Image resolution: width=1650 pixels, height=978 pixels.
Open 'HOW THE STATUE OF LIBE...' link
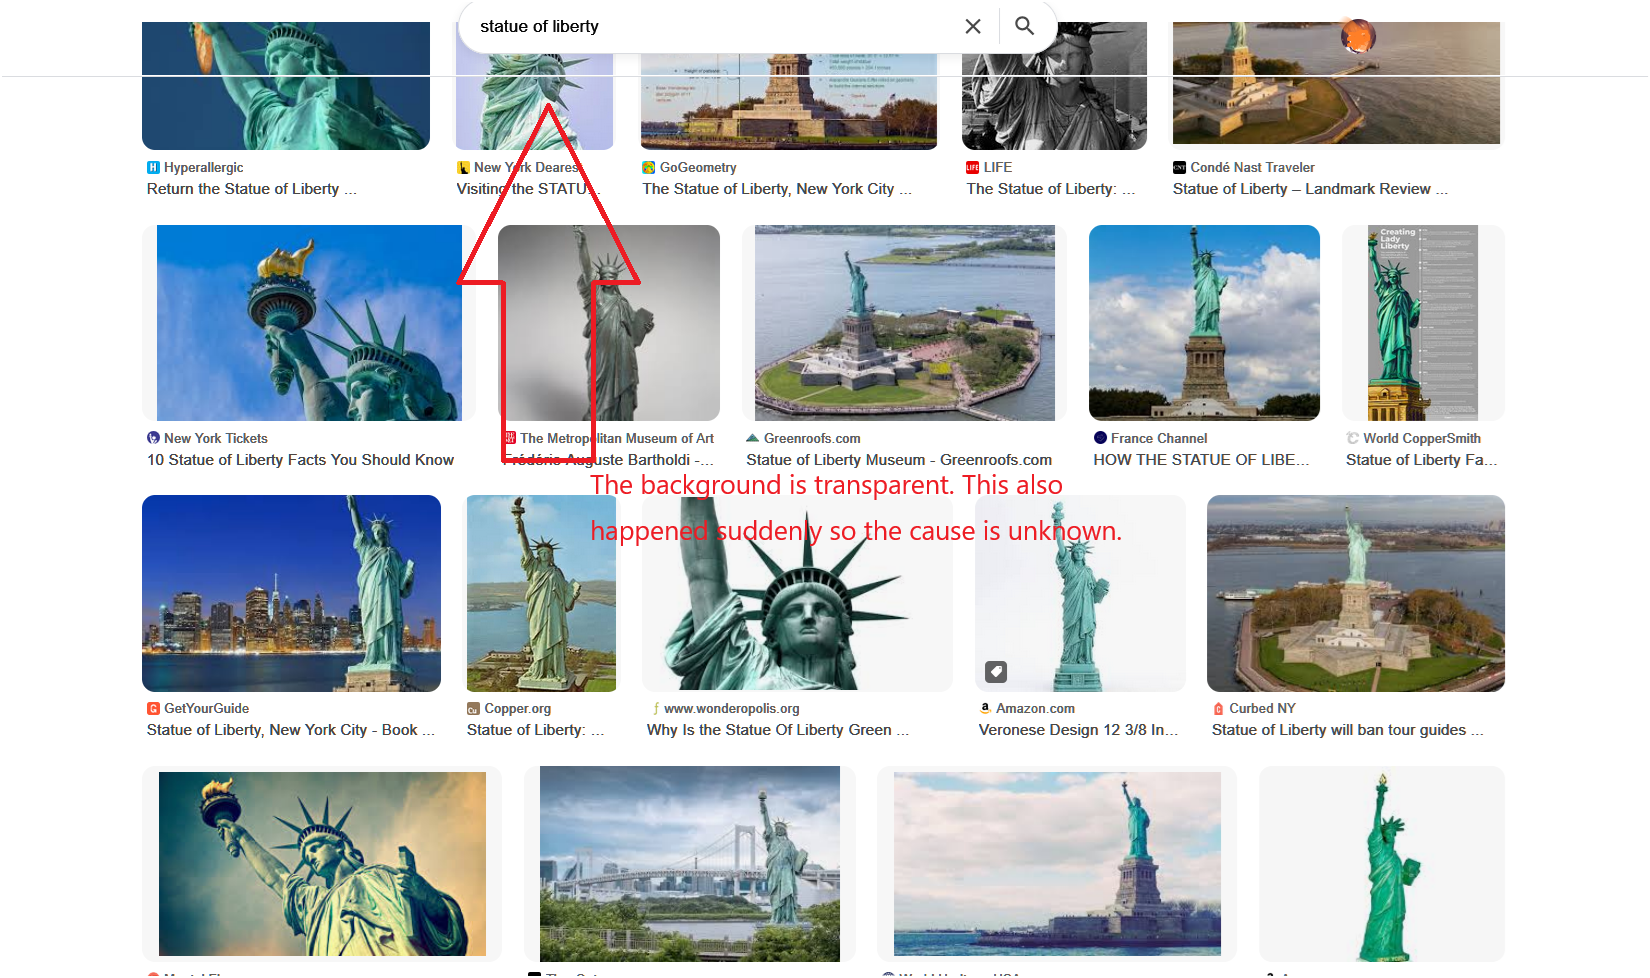click(1201, 460)
